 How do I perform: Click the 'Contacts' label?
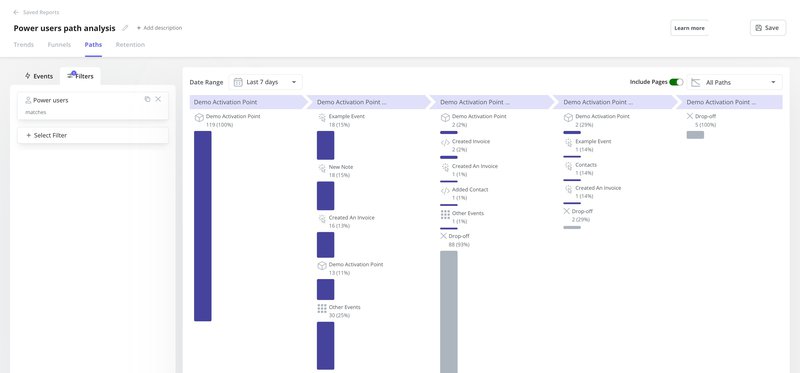pos(586,165)
